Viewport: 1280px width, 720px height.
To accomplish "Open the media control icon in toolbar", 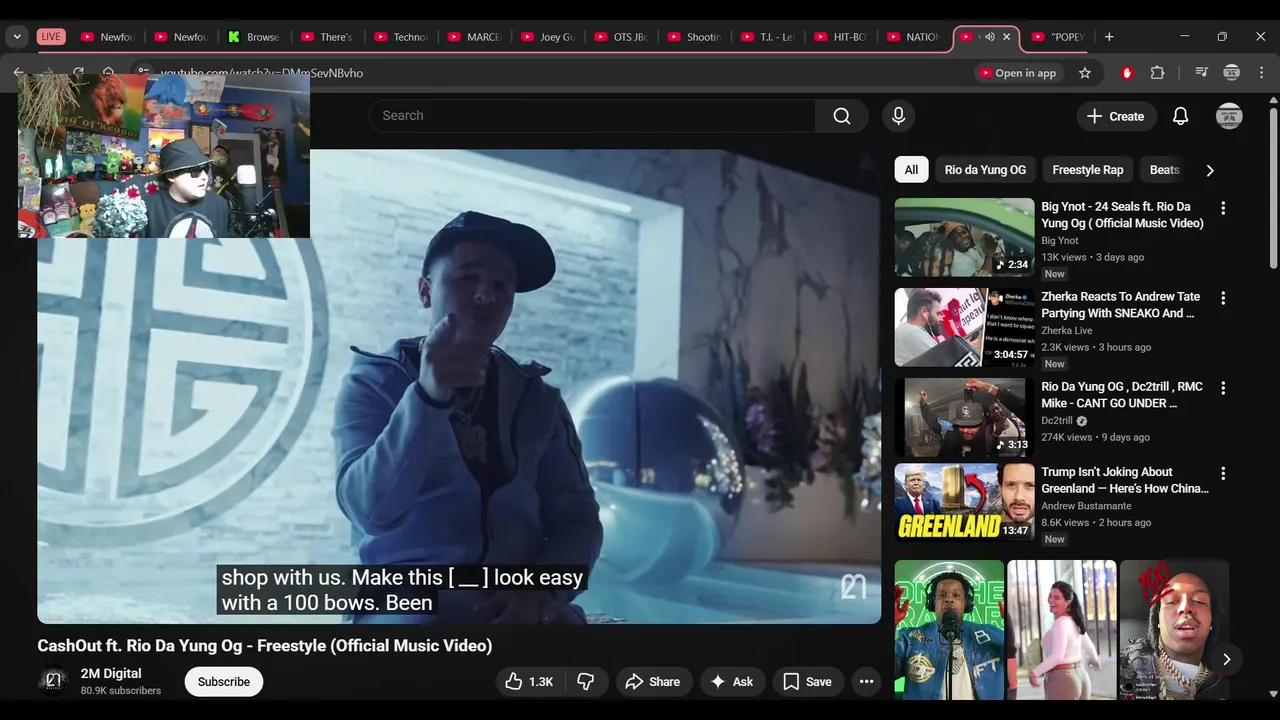I will (x=1202, y=73).
